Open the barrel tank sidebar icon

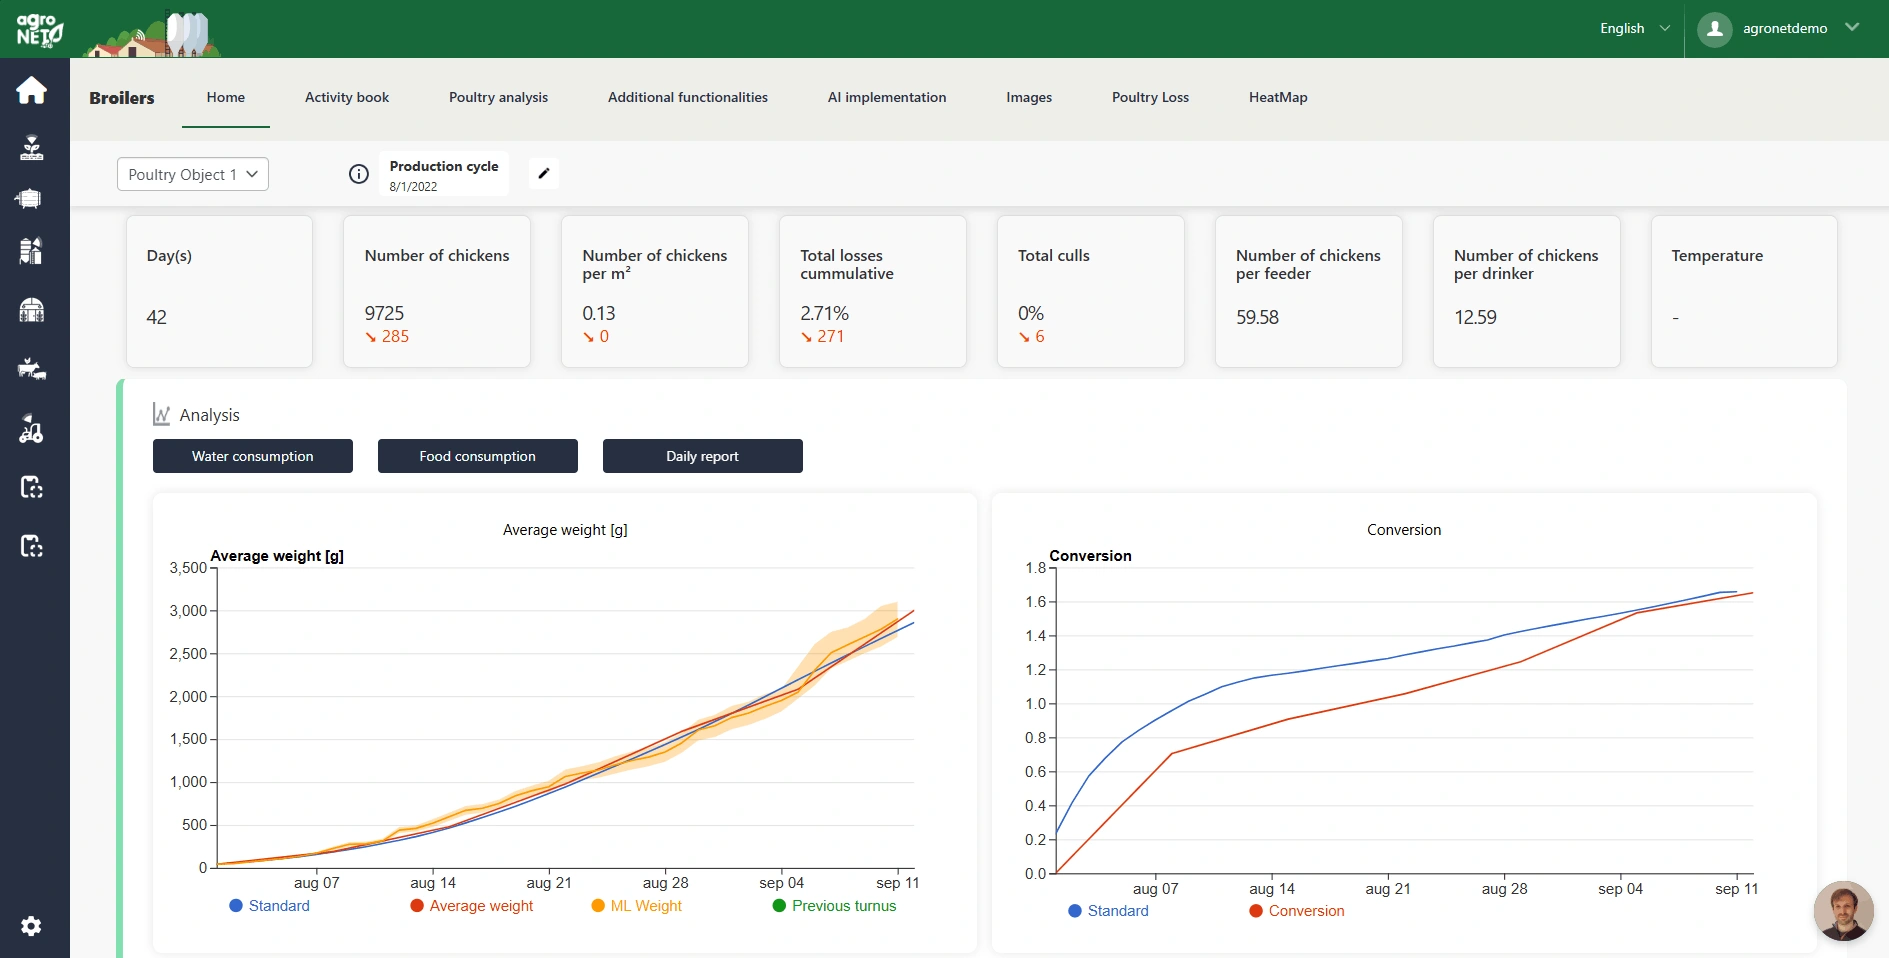tap(29, 198)
